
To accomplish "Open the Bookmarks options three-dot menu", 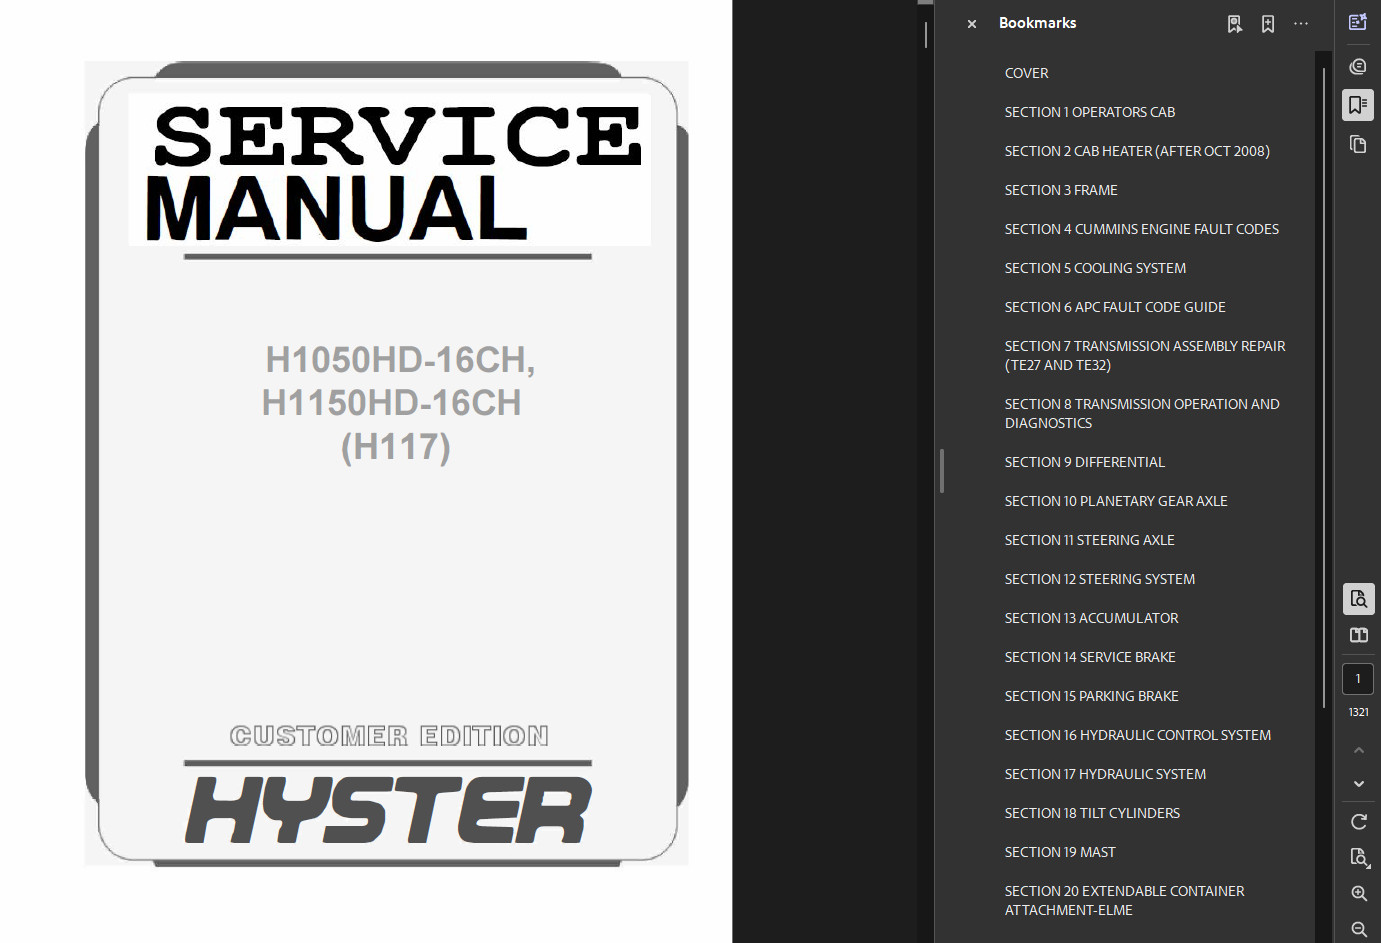I will click(1301, 24).
